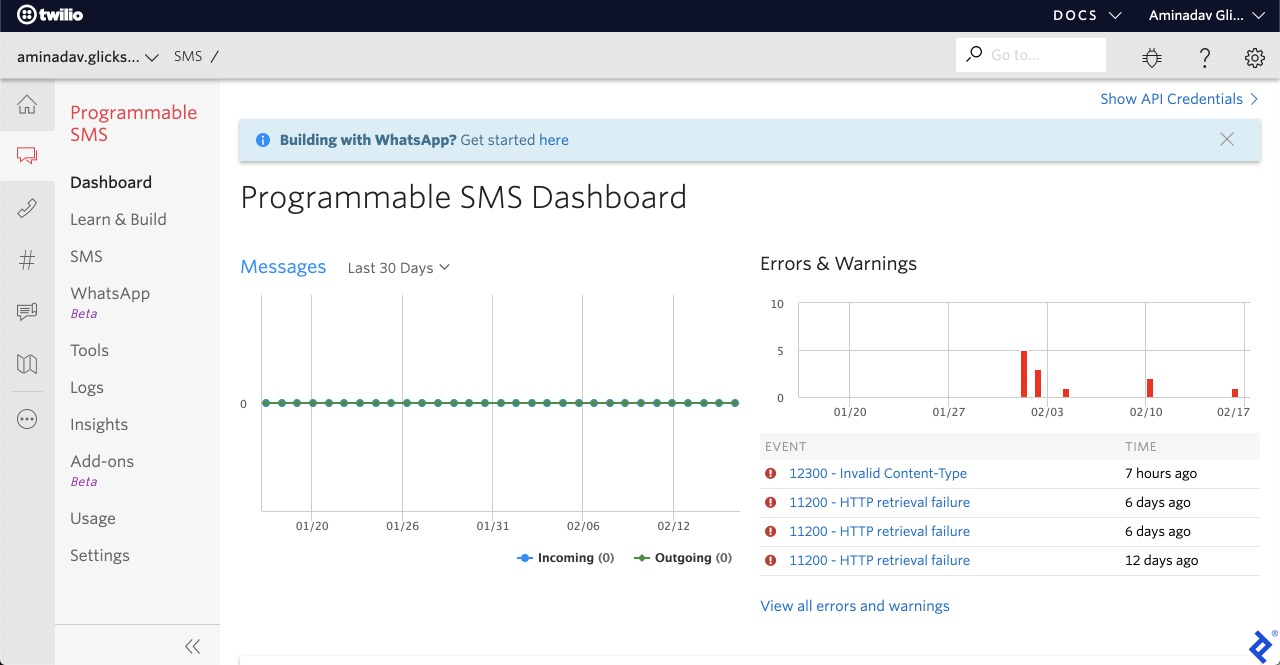Expand the DOCS dropdown
The height and width of the screenshot is (665, 1280).
[1087, 15]
